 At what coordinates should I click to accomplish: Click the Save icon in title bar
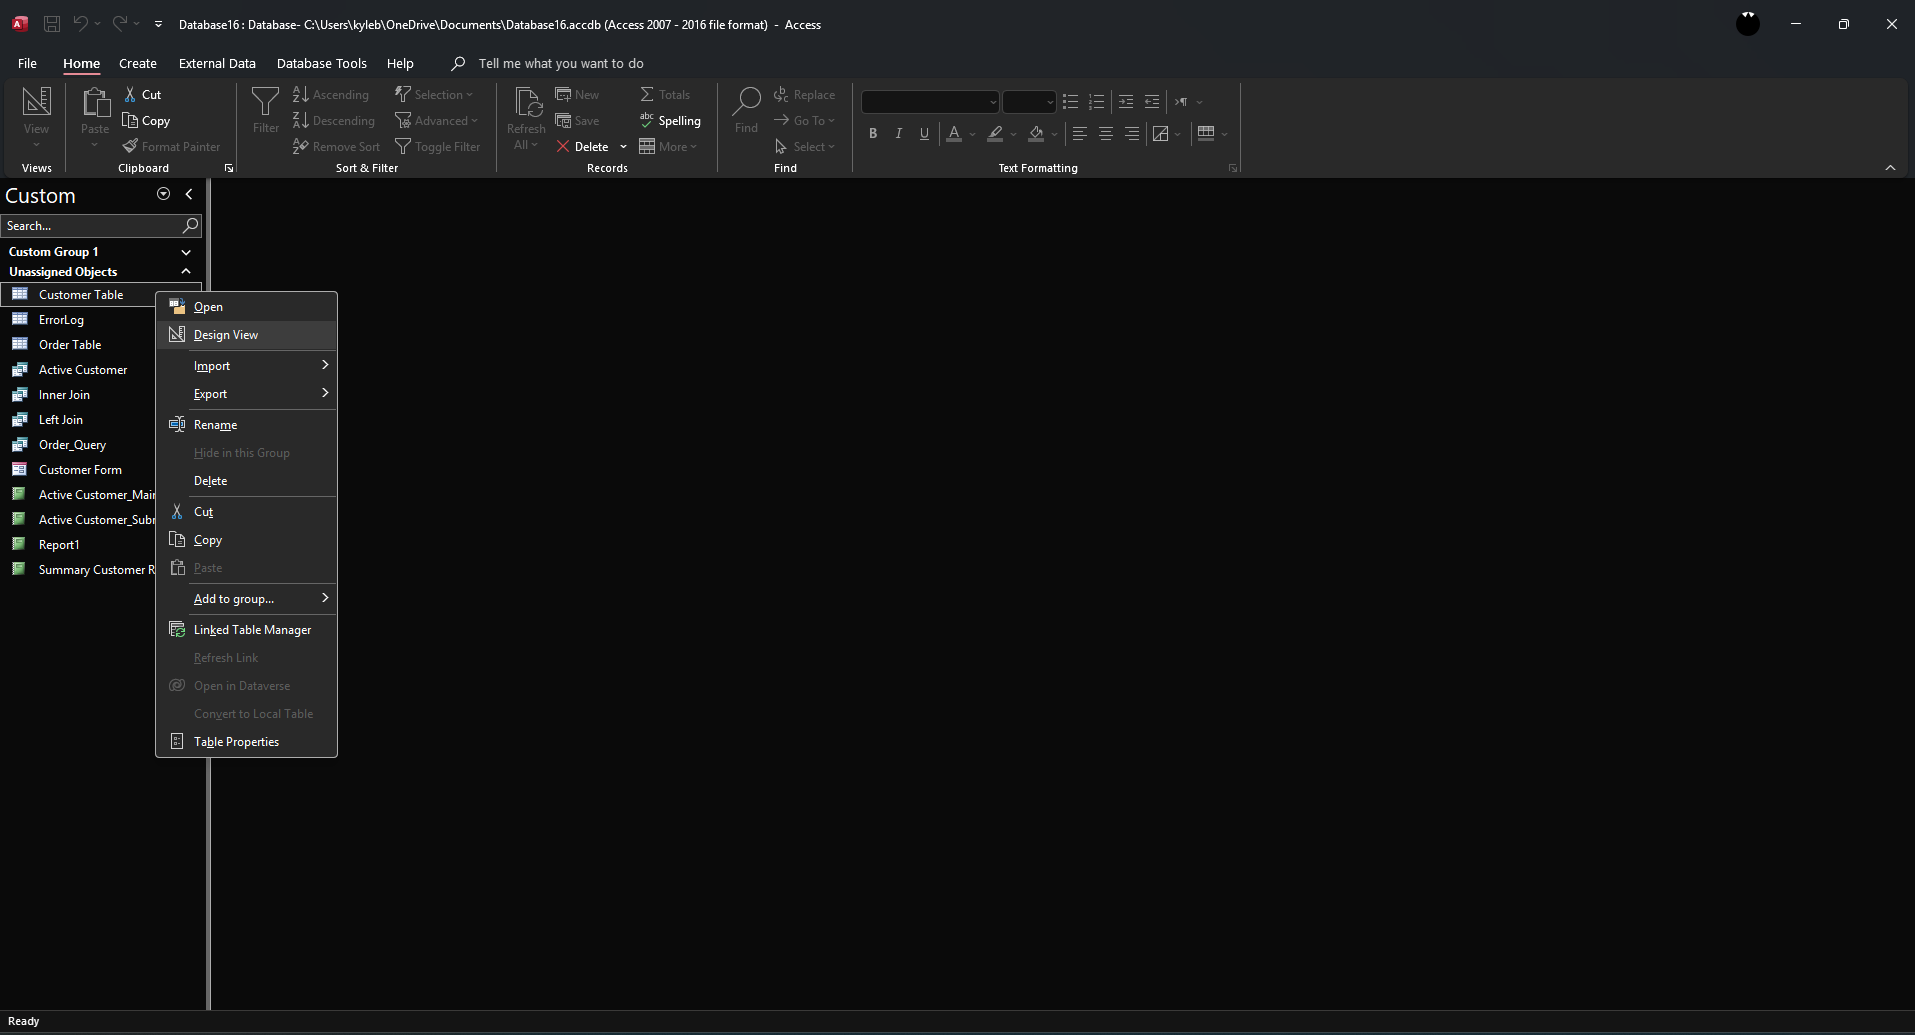coord(52,24)
